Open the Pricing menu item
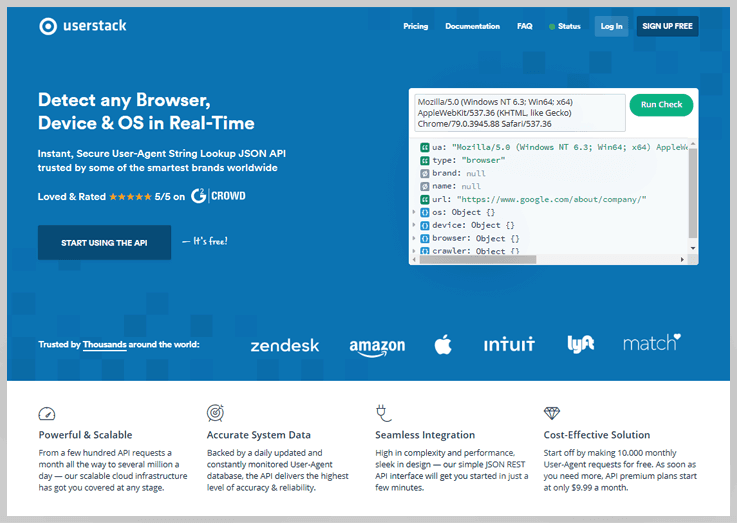Viewport: 737px width, 523px height. click(415, 26)
